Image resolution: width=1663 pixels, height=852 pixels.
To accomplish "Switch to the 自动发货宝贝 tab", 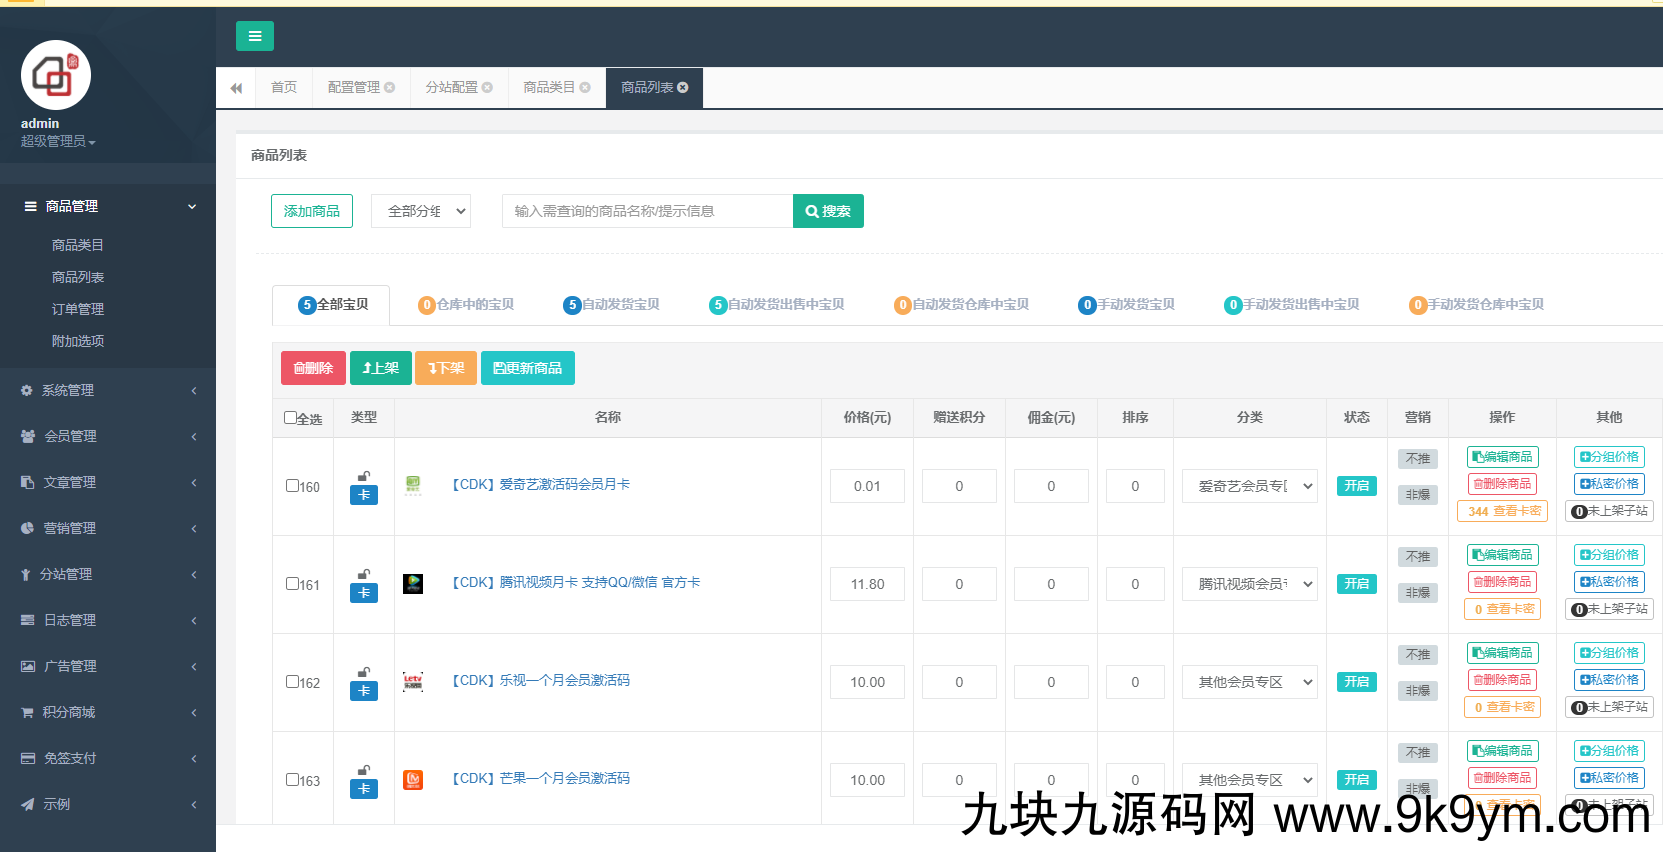I will [611, 305].
